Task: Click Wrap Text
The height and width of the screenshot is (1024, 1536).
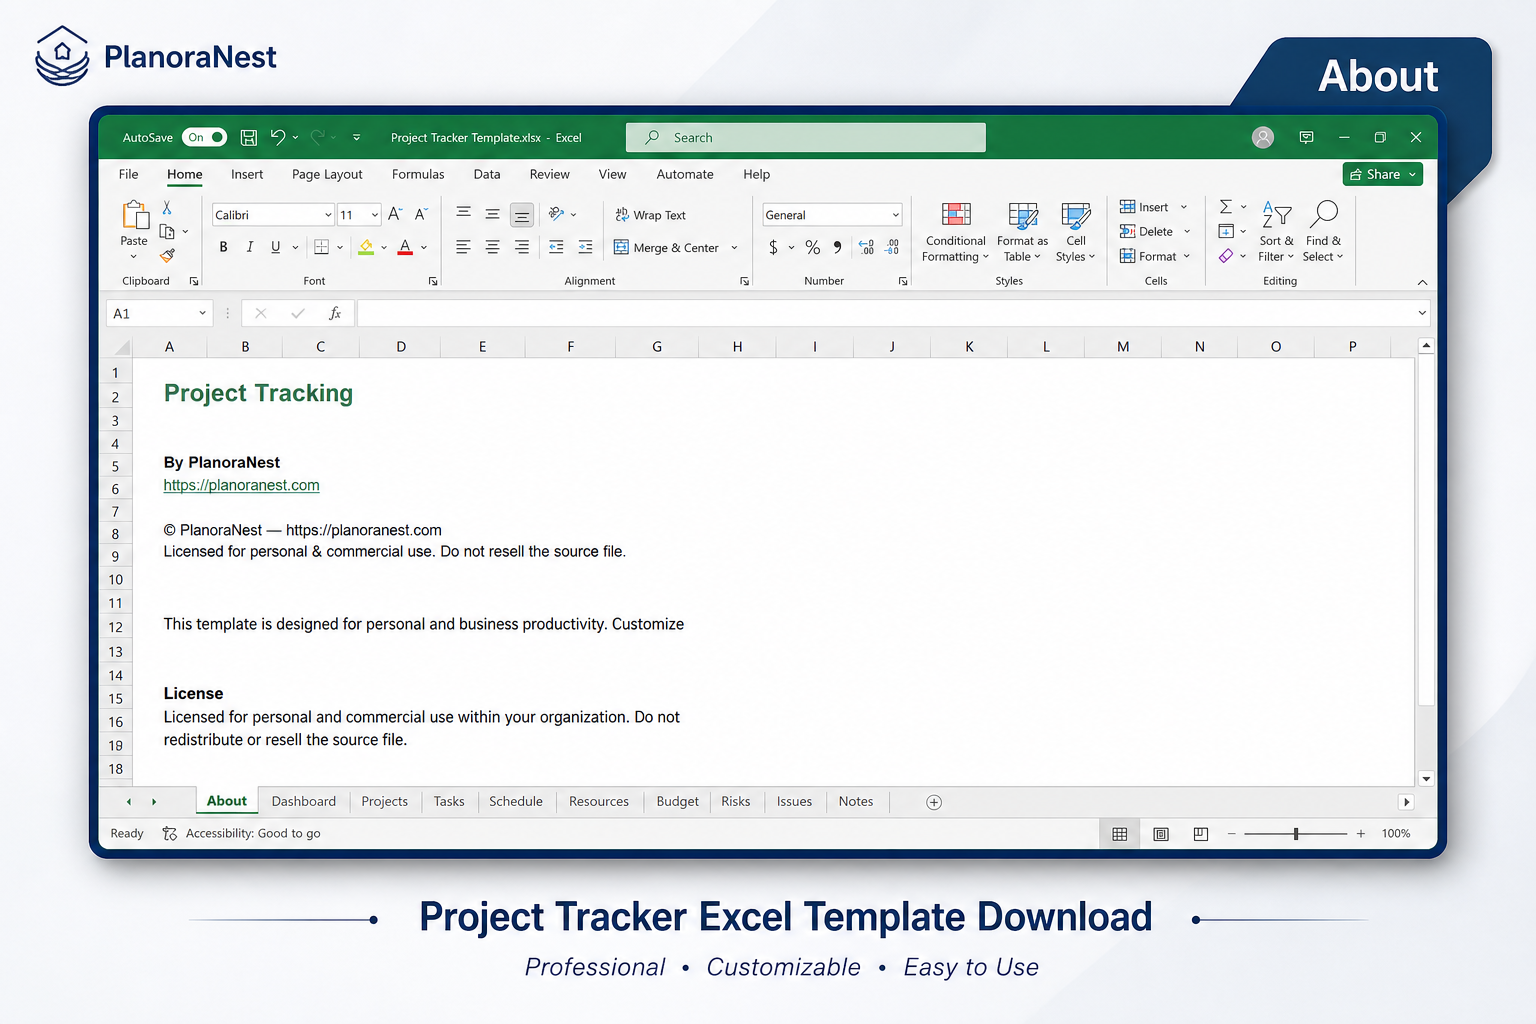Action: pos(651,215)
